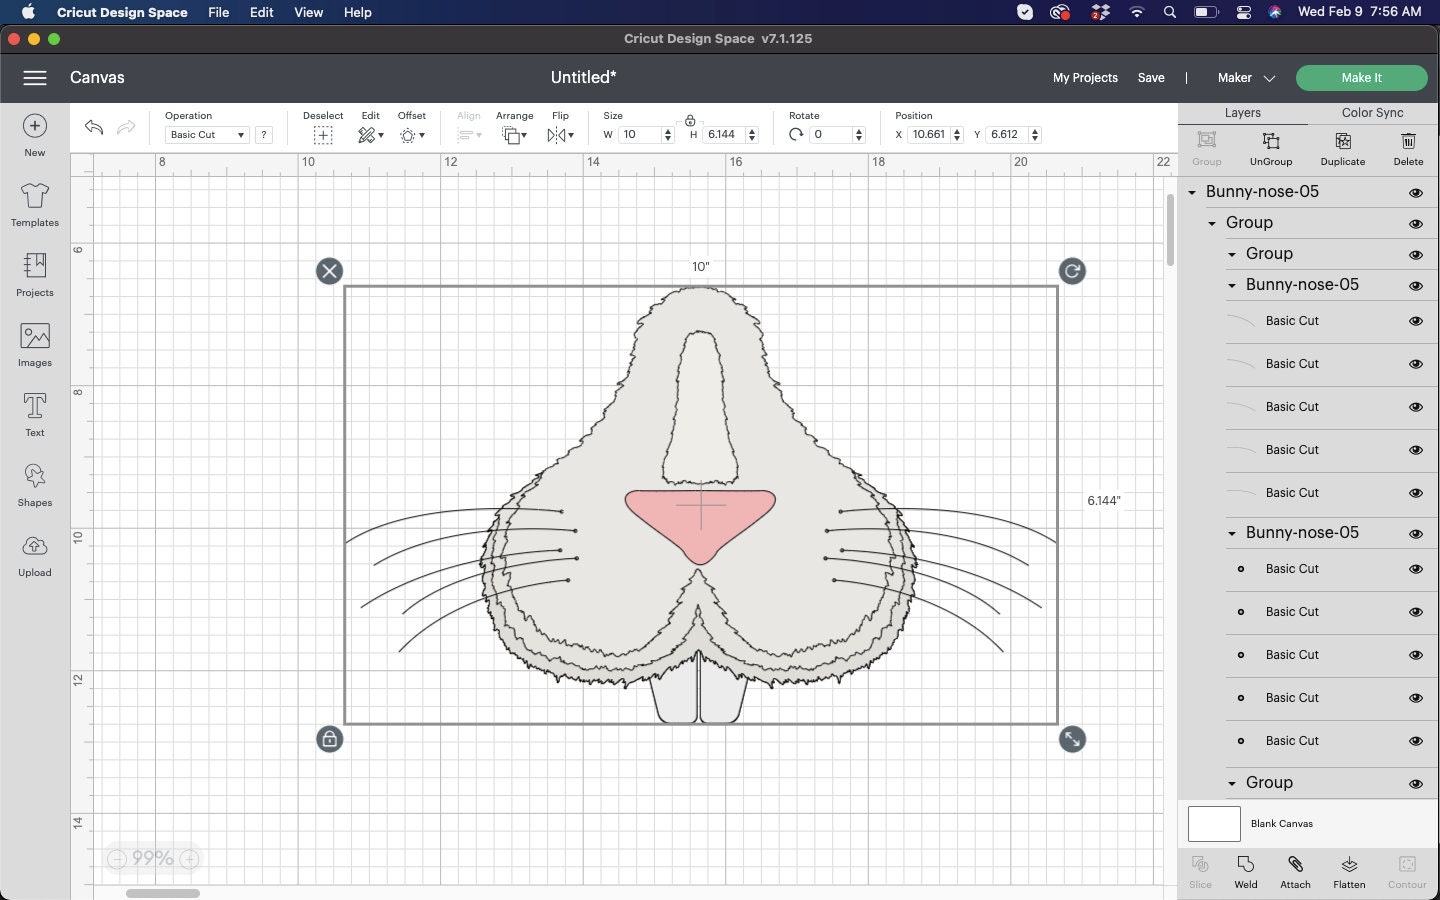Click the Upload icon in sidebar
The image size is (1440, 900).
click(x=34, y=555)
